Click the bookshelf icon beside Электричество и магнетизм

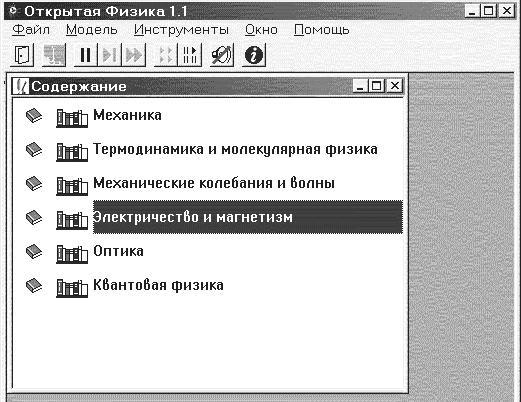(x=72, y=220)
